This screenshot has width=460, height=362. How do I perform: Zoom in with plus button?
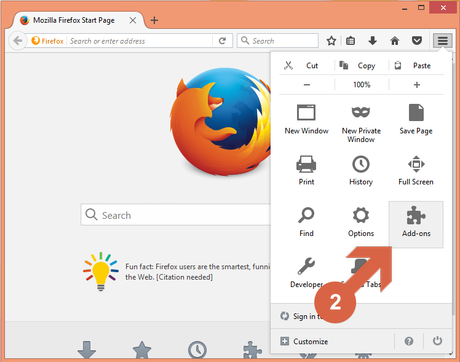coord(417,85)
